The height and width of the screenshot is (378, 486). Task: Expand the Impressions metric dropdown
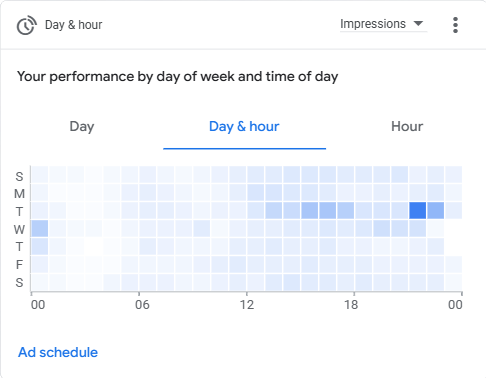(383, 24)
